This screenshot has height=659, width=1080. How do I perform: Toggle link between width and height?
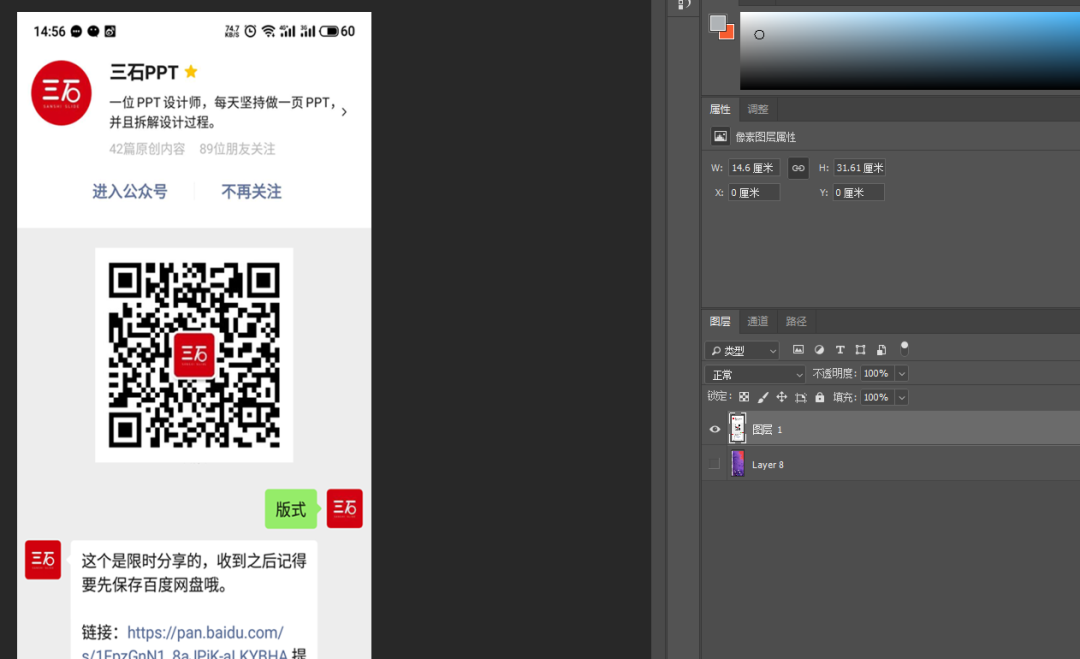[x=798, y=168]
